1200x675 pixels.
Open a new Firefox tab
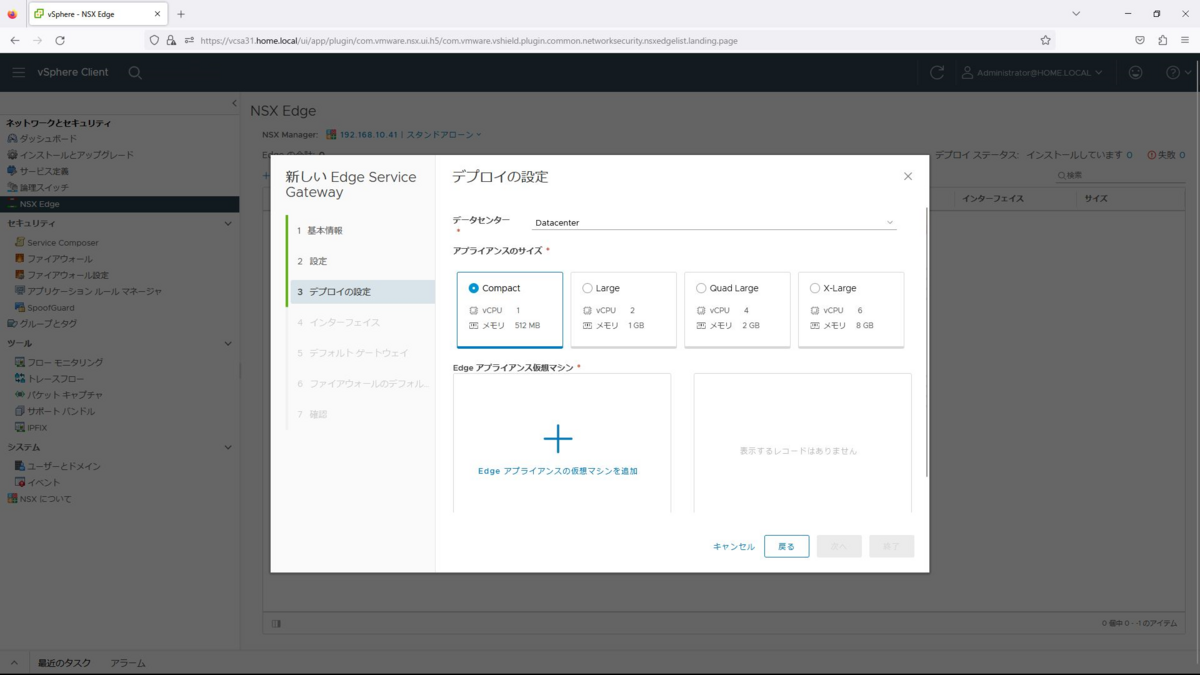(x=181, y=14)
